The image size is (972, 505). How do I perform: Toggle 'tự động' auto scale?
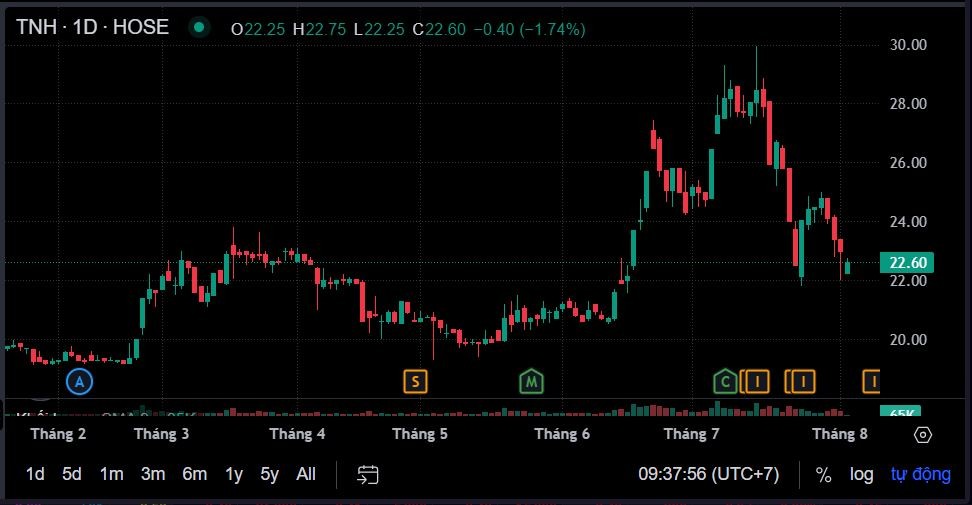pos(921,474)
